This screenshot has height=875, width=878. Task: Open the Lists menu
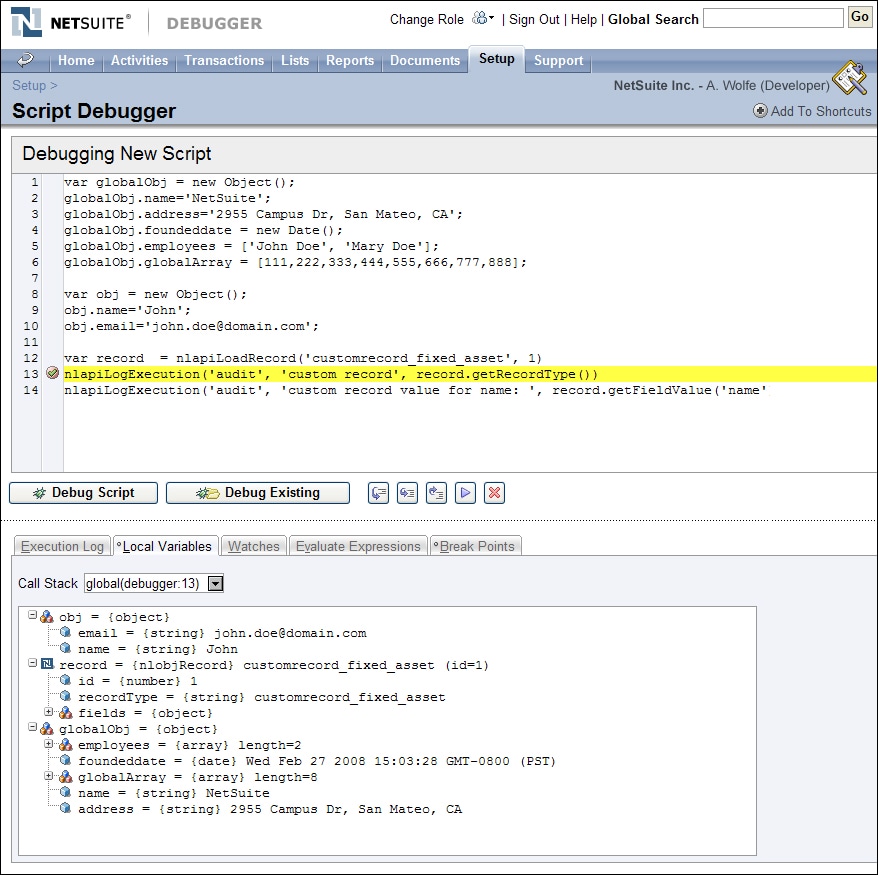(x=295, y=60)
